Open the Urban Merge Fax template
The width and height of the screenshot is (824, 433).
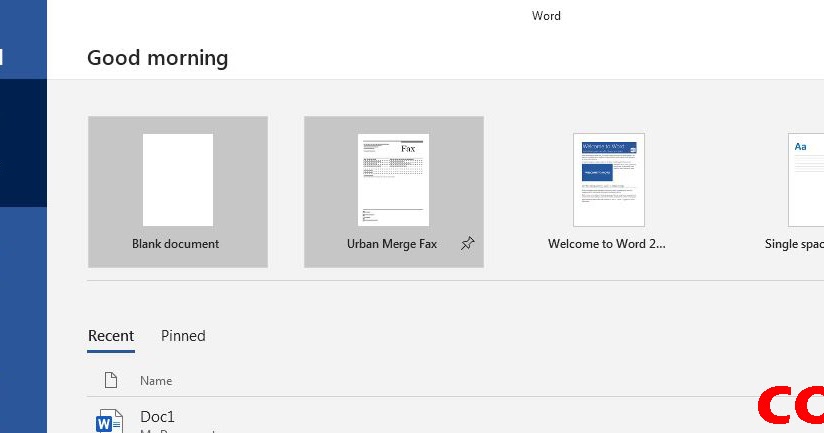[394, 192]
